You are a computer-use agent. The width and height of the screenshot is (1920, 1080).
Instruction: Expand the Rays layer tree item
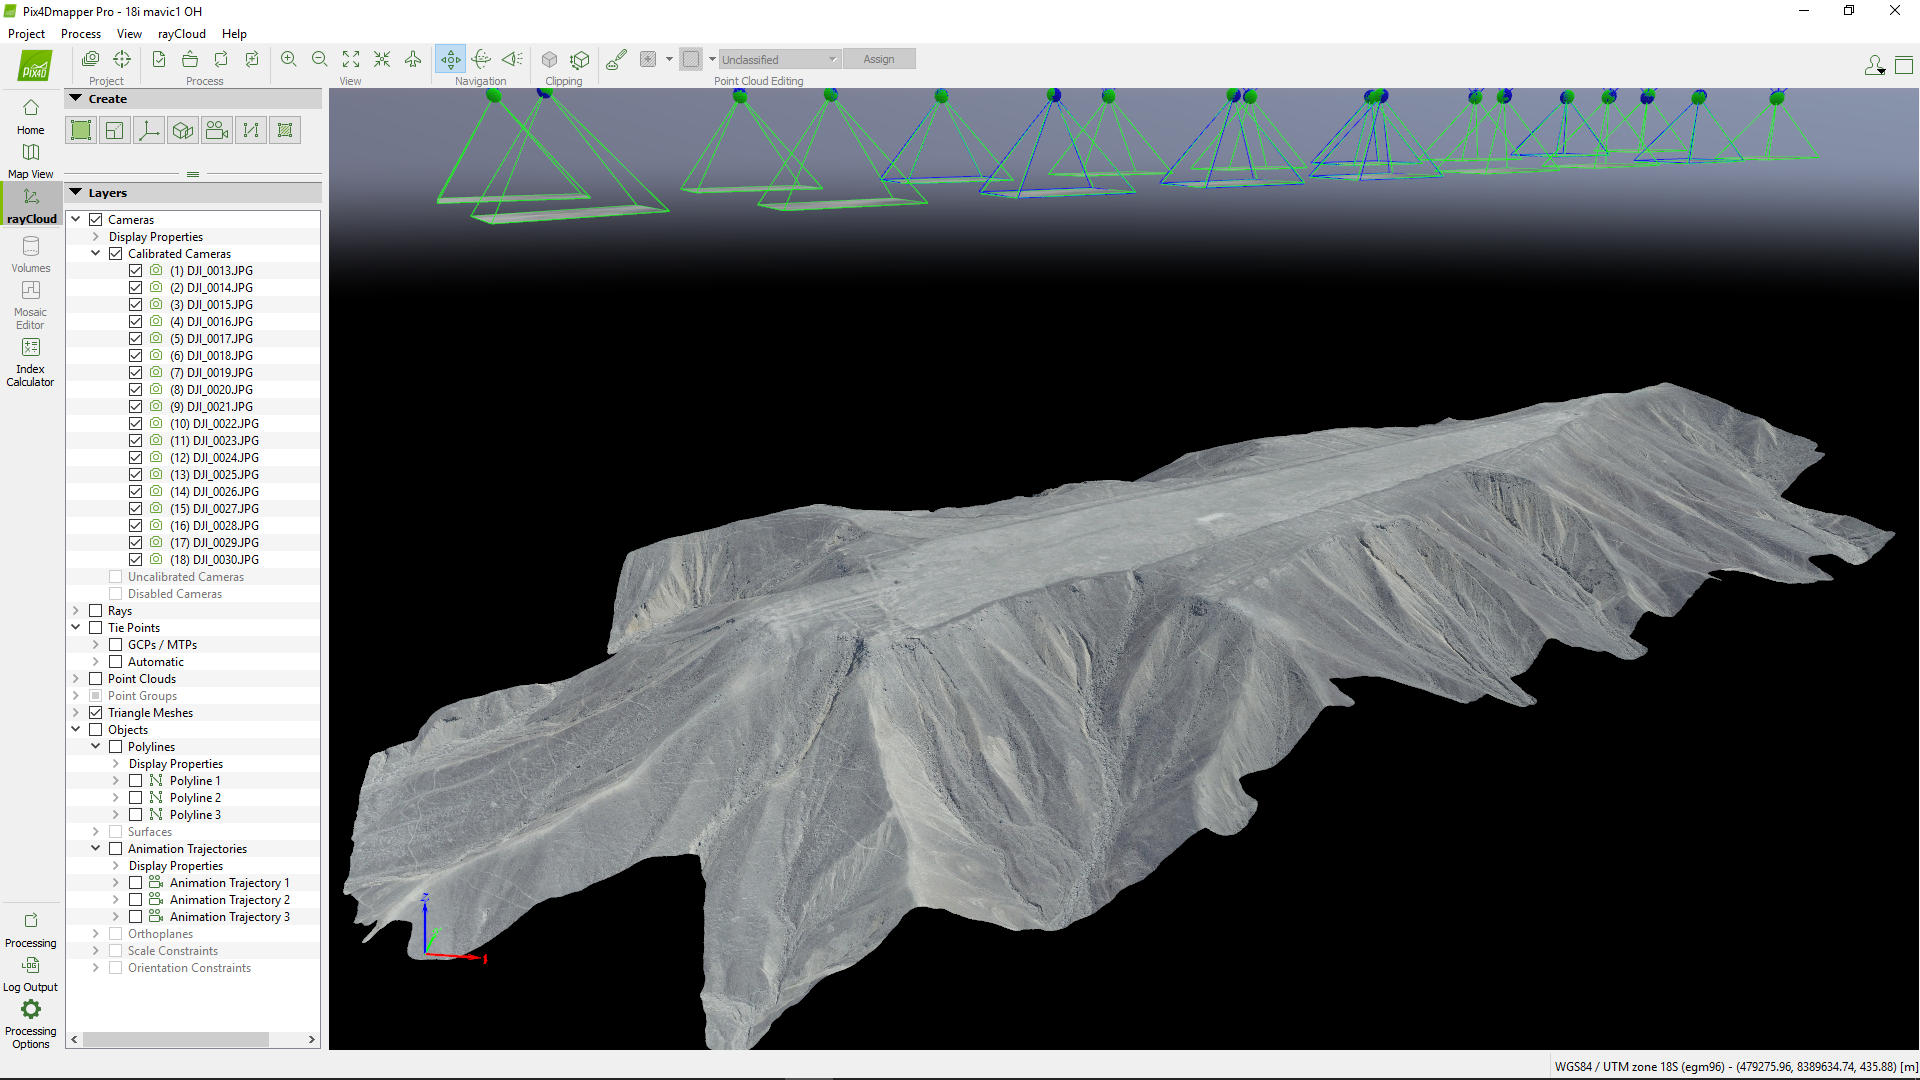click(x=76, y=611)
